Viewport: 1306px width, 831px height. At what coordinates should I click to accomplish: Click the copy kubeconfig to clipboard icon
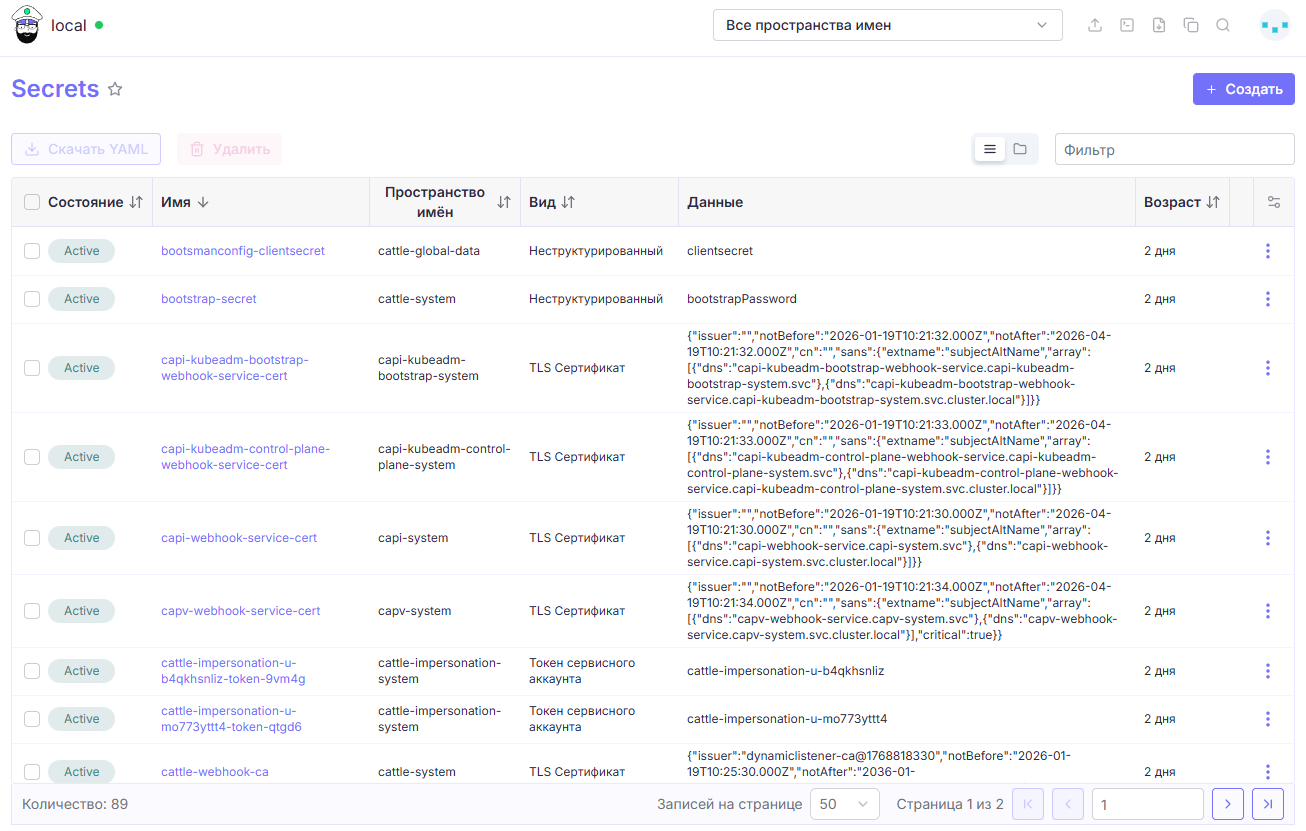(1191, 26)
